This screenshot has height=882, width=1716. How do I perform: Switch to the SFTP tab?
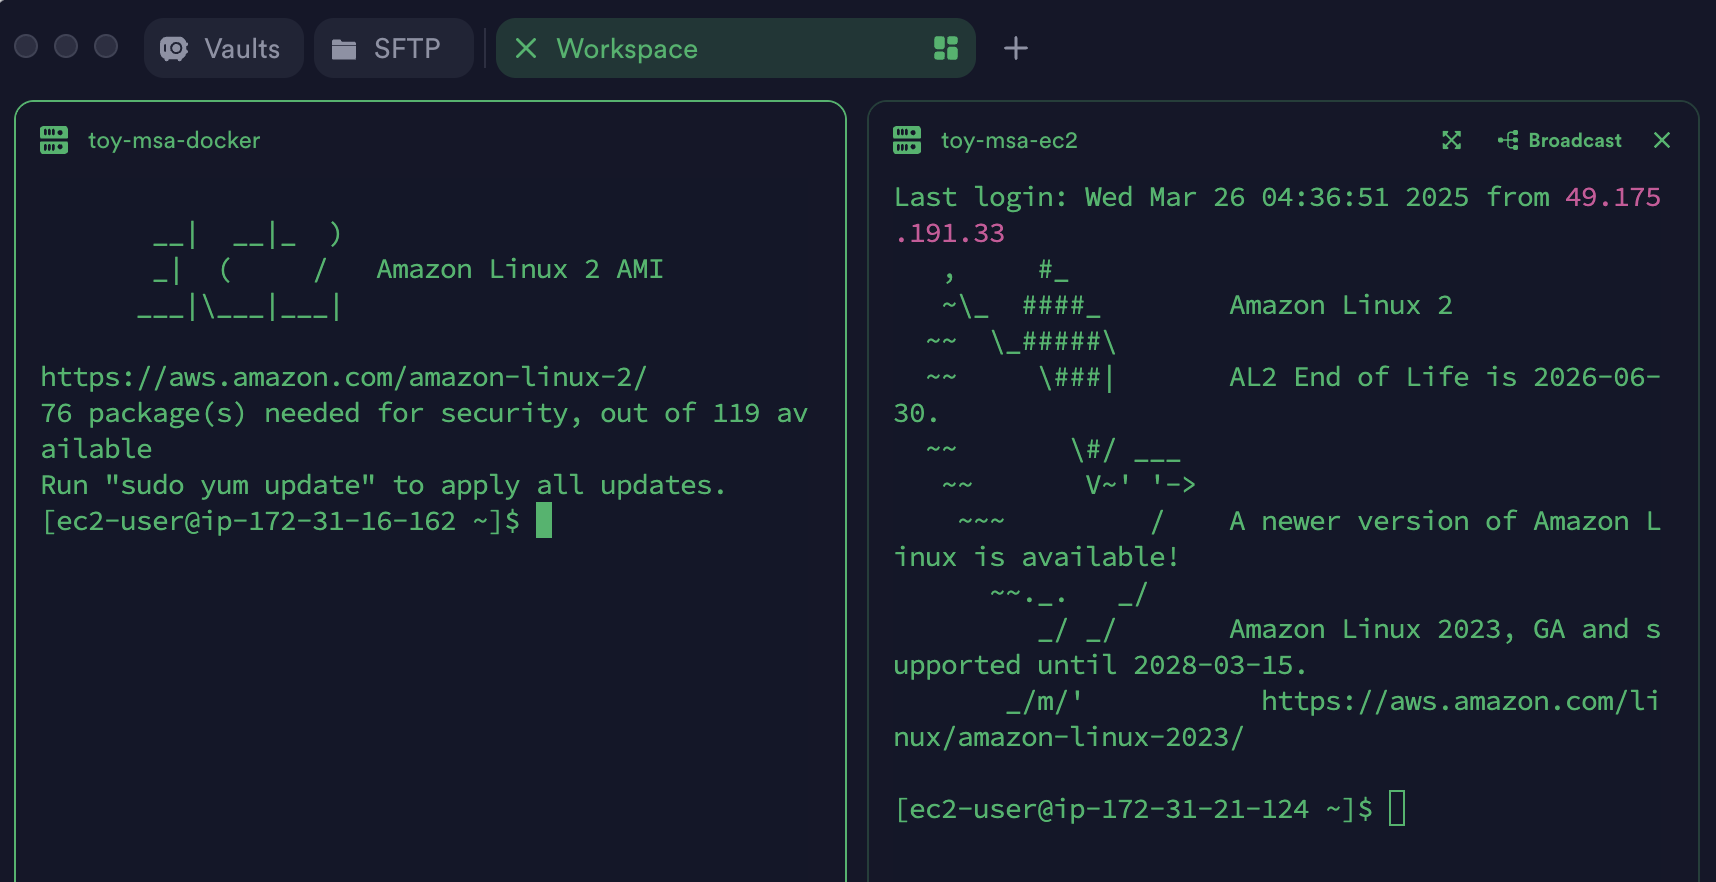(393, 48)
